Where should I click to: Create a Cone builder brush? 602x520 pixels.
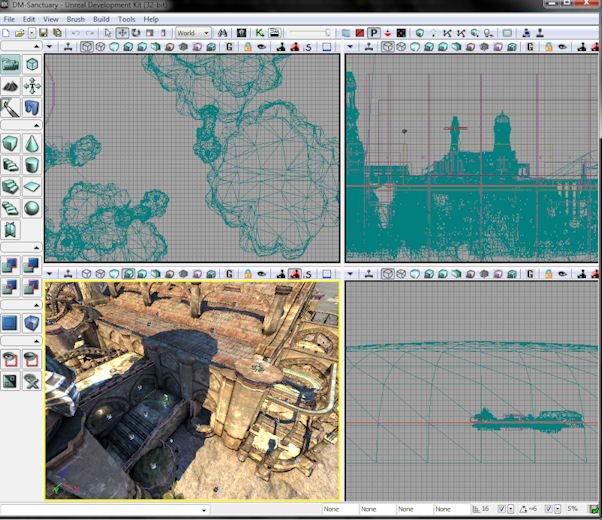coord(32,144)
